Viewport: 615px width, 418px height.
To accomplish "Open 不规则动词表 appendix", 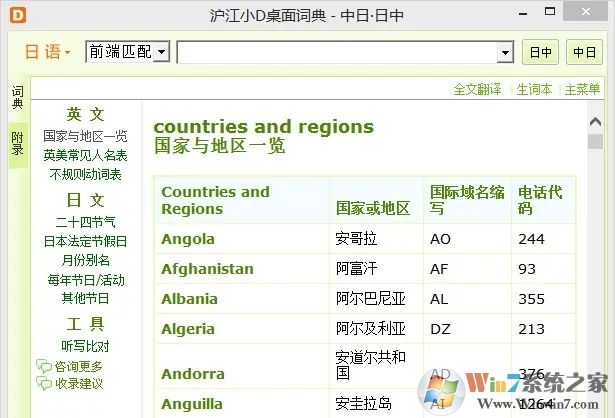I will (86, 174).
